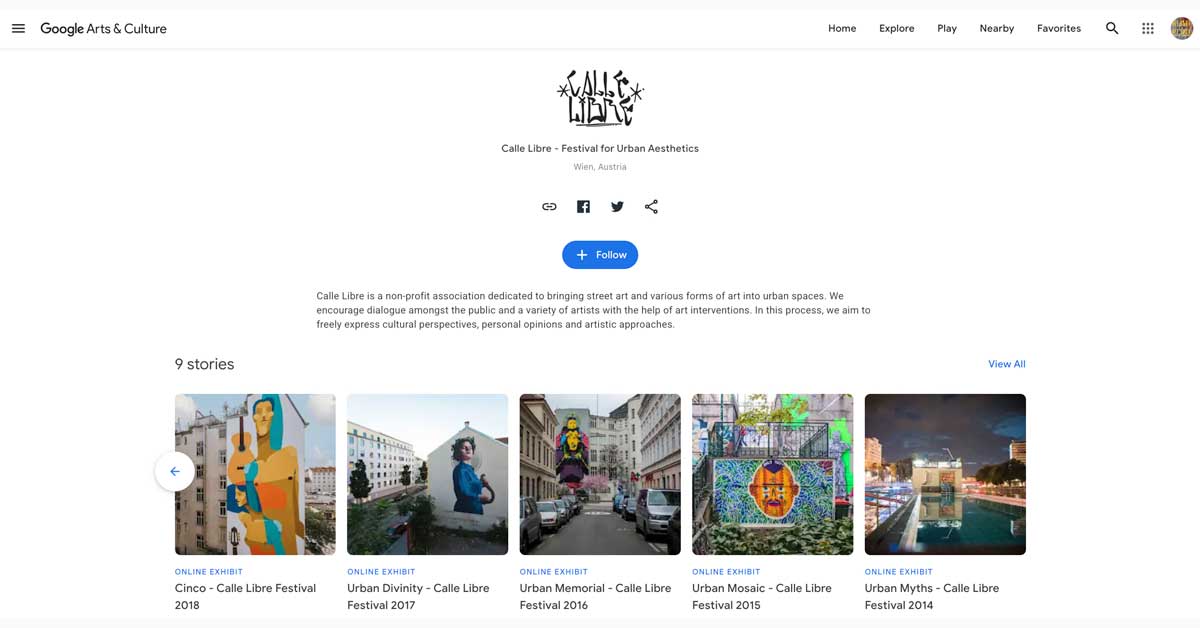
Task: Open the Explore menu item
Action: click(897, 28)
